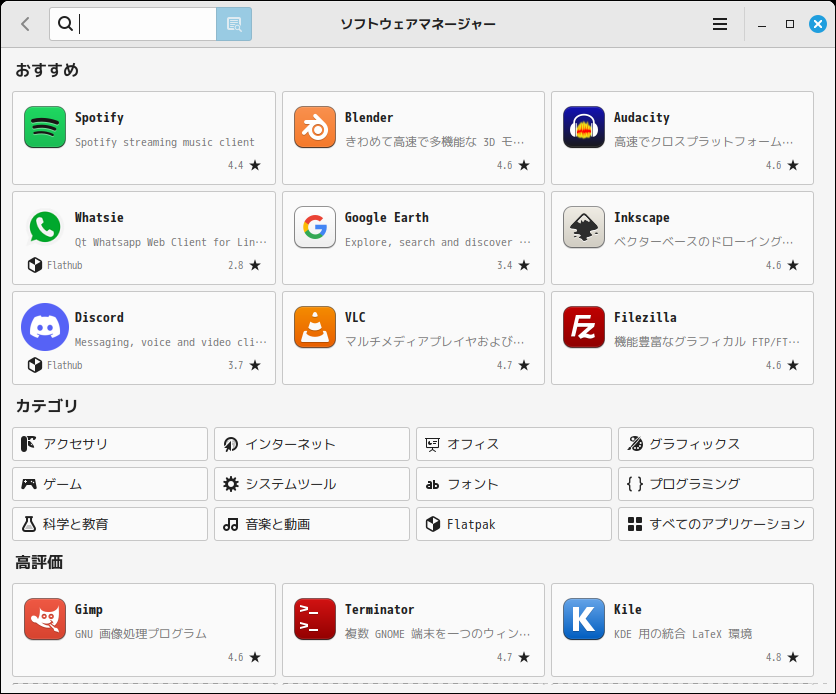Click the Whatsie green phone icon

coord(45,227)
